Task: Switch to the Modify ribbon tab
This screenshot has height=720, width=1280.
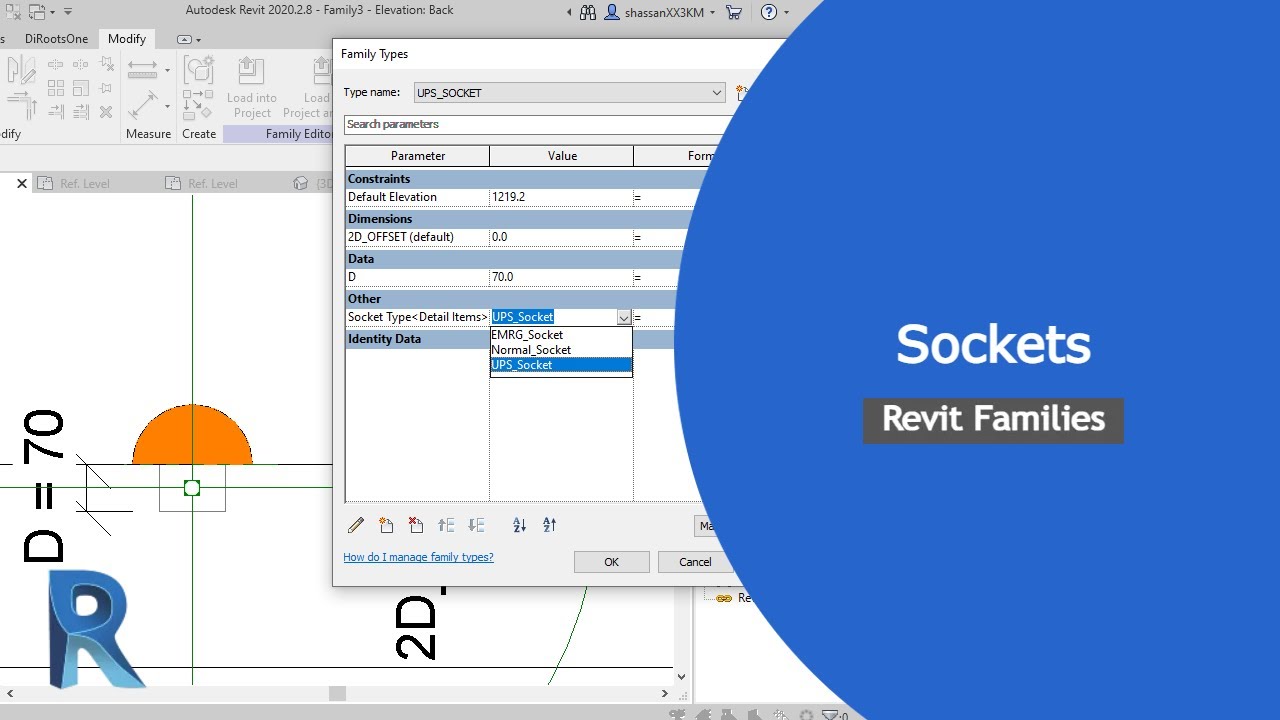Action: [127, 39]
